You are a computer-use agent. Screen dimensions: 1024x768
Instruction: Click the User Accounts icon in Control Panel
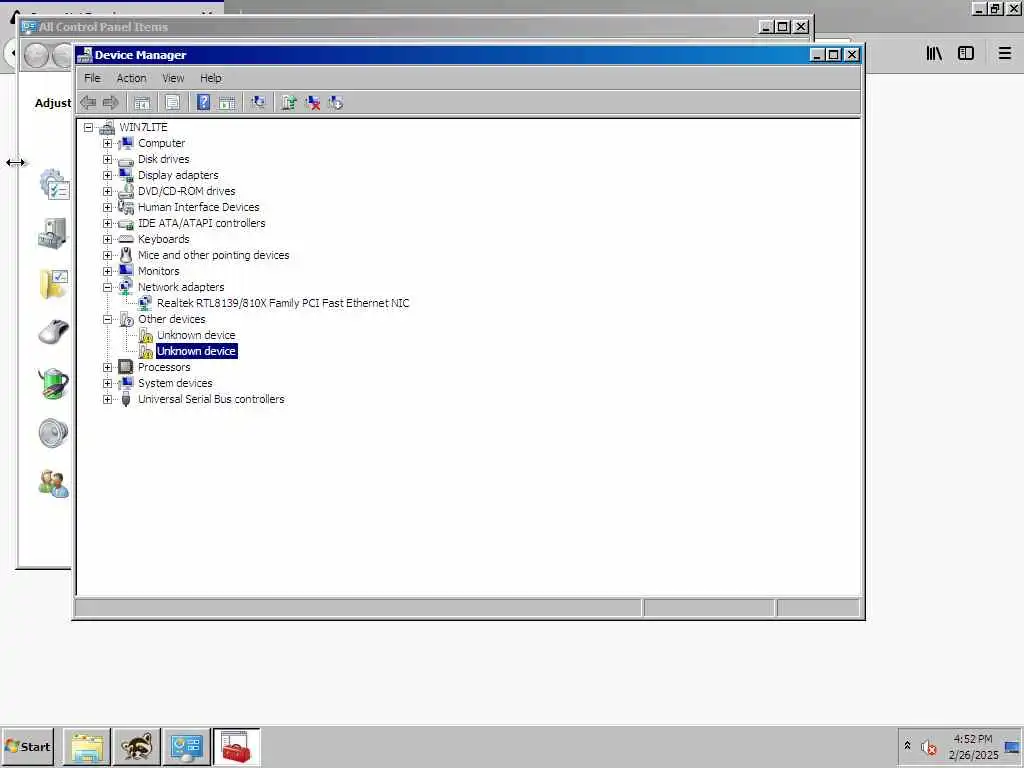coord(54,483)
